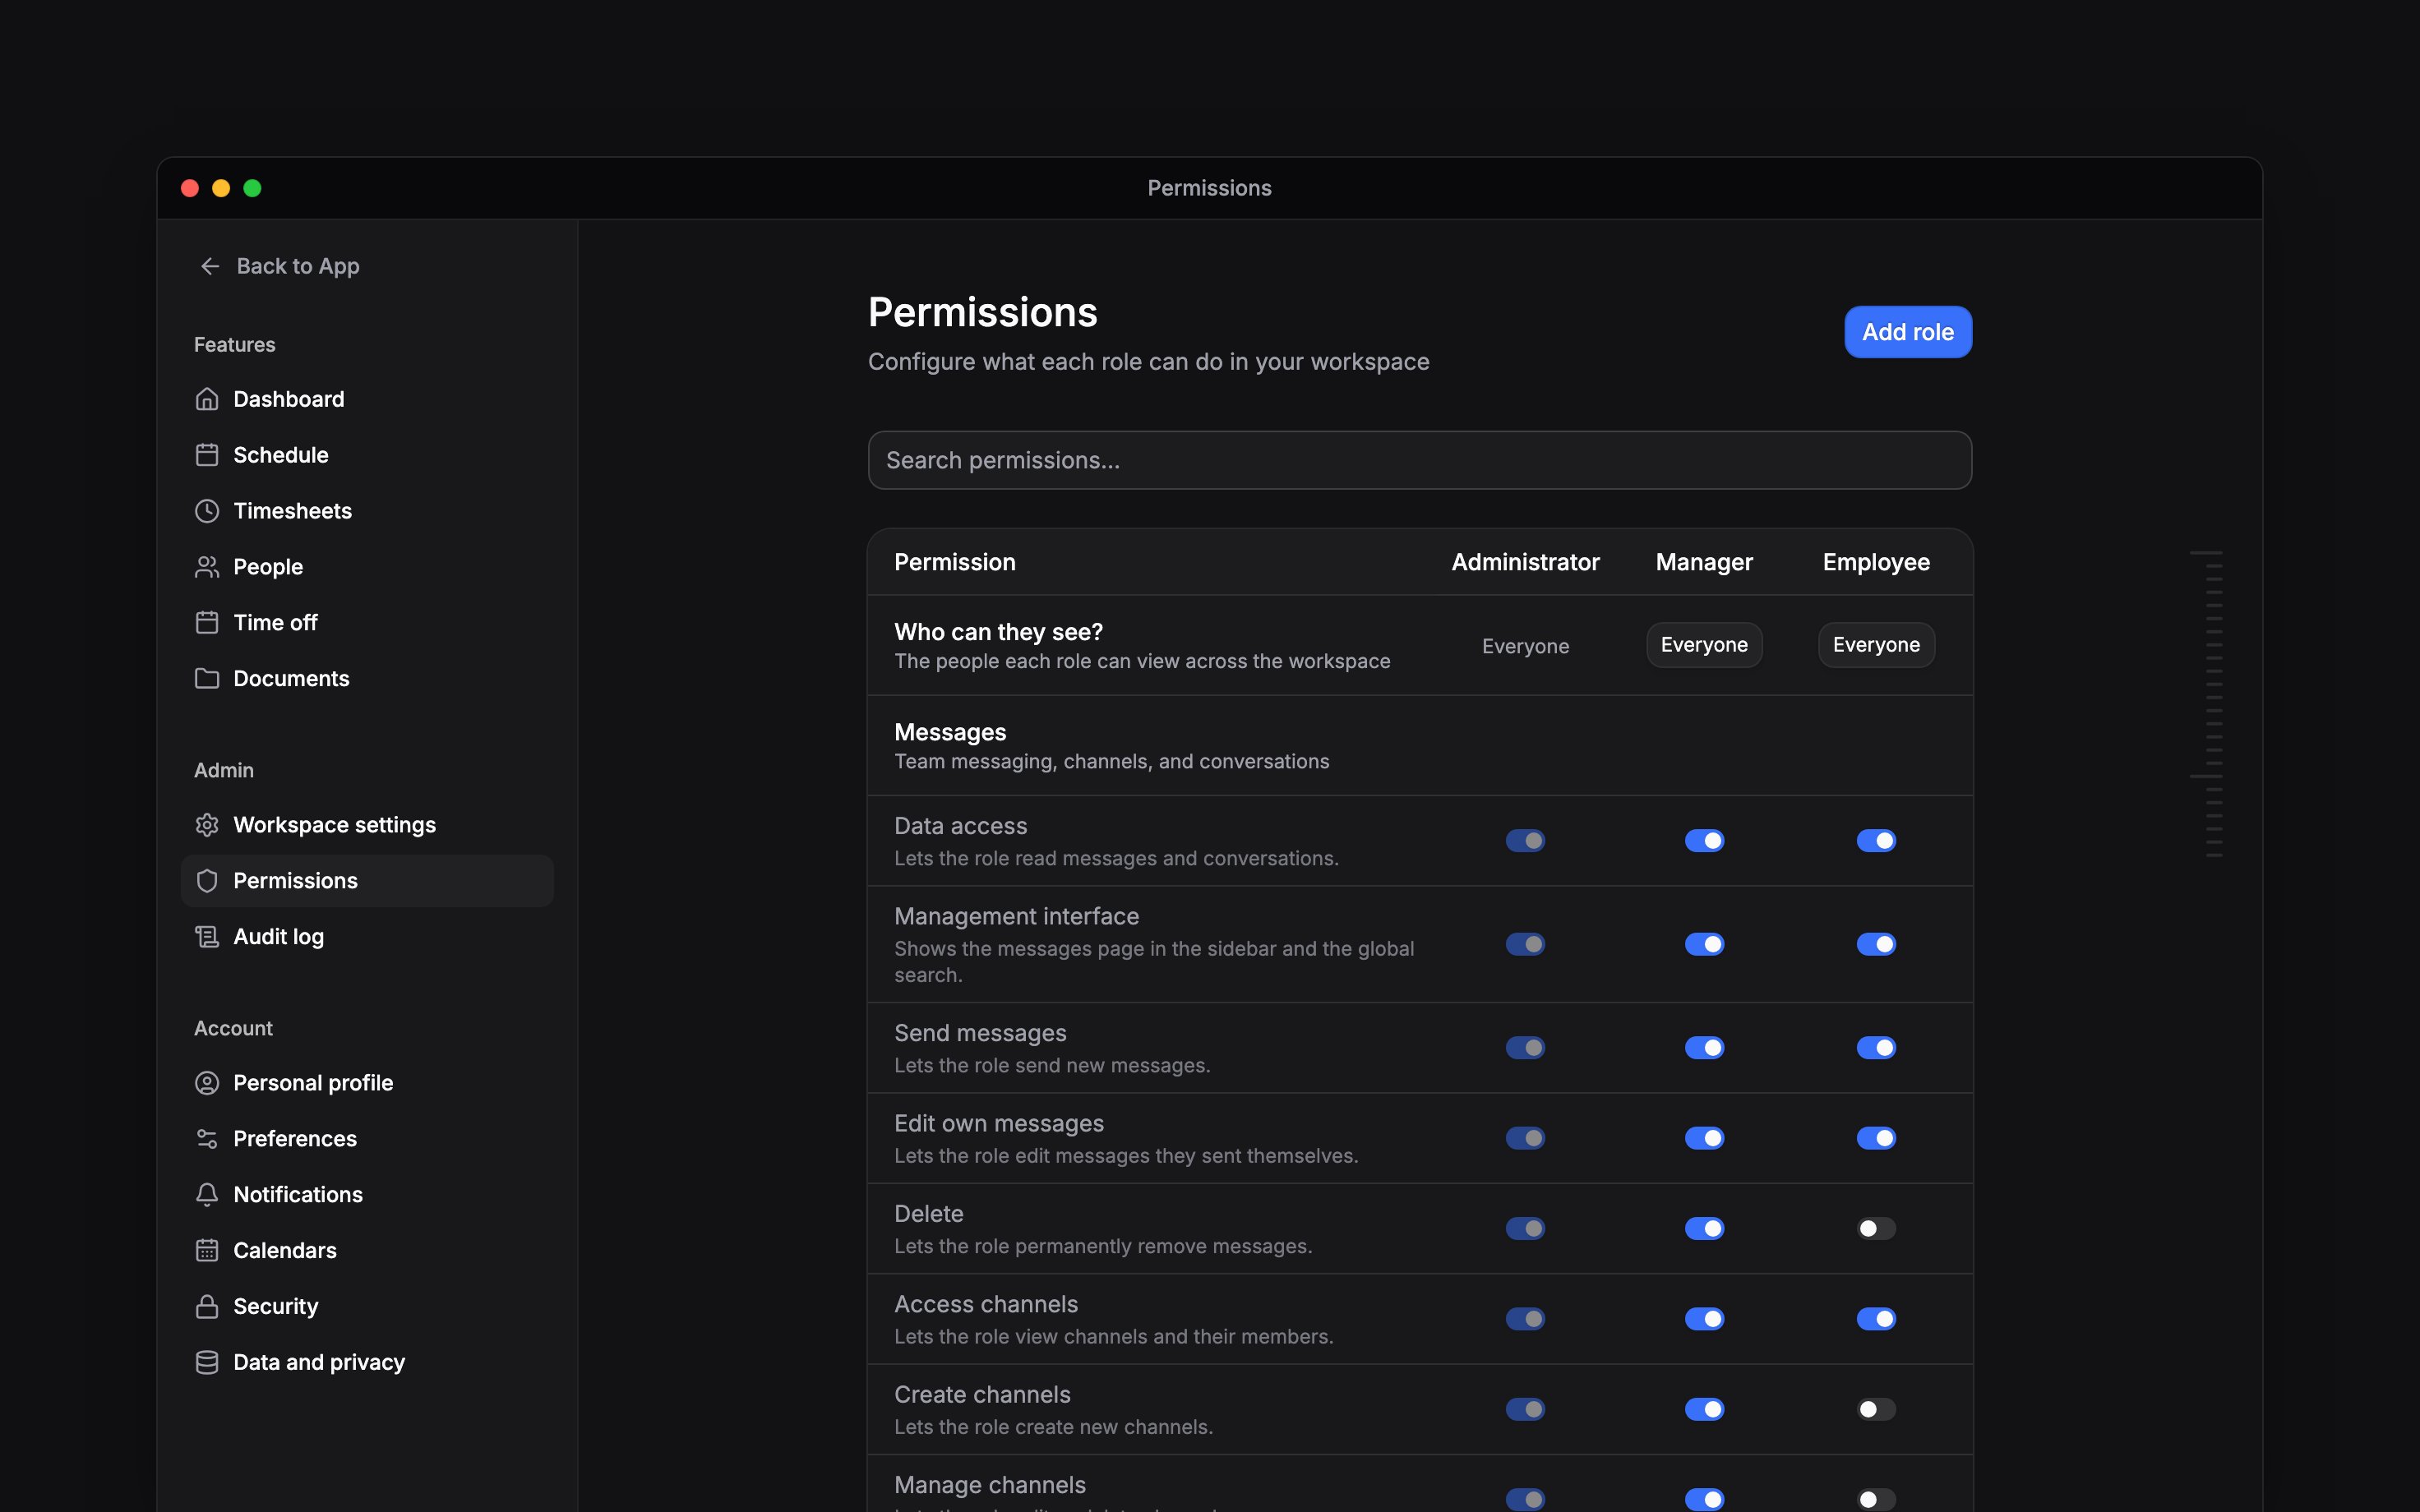This screenshot has width=2420, height=1512.
Task: Click the Back to App arrow icon
Action: (x=209, y=266)
